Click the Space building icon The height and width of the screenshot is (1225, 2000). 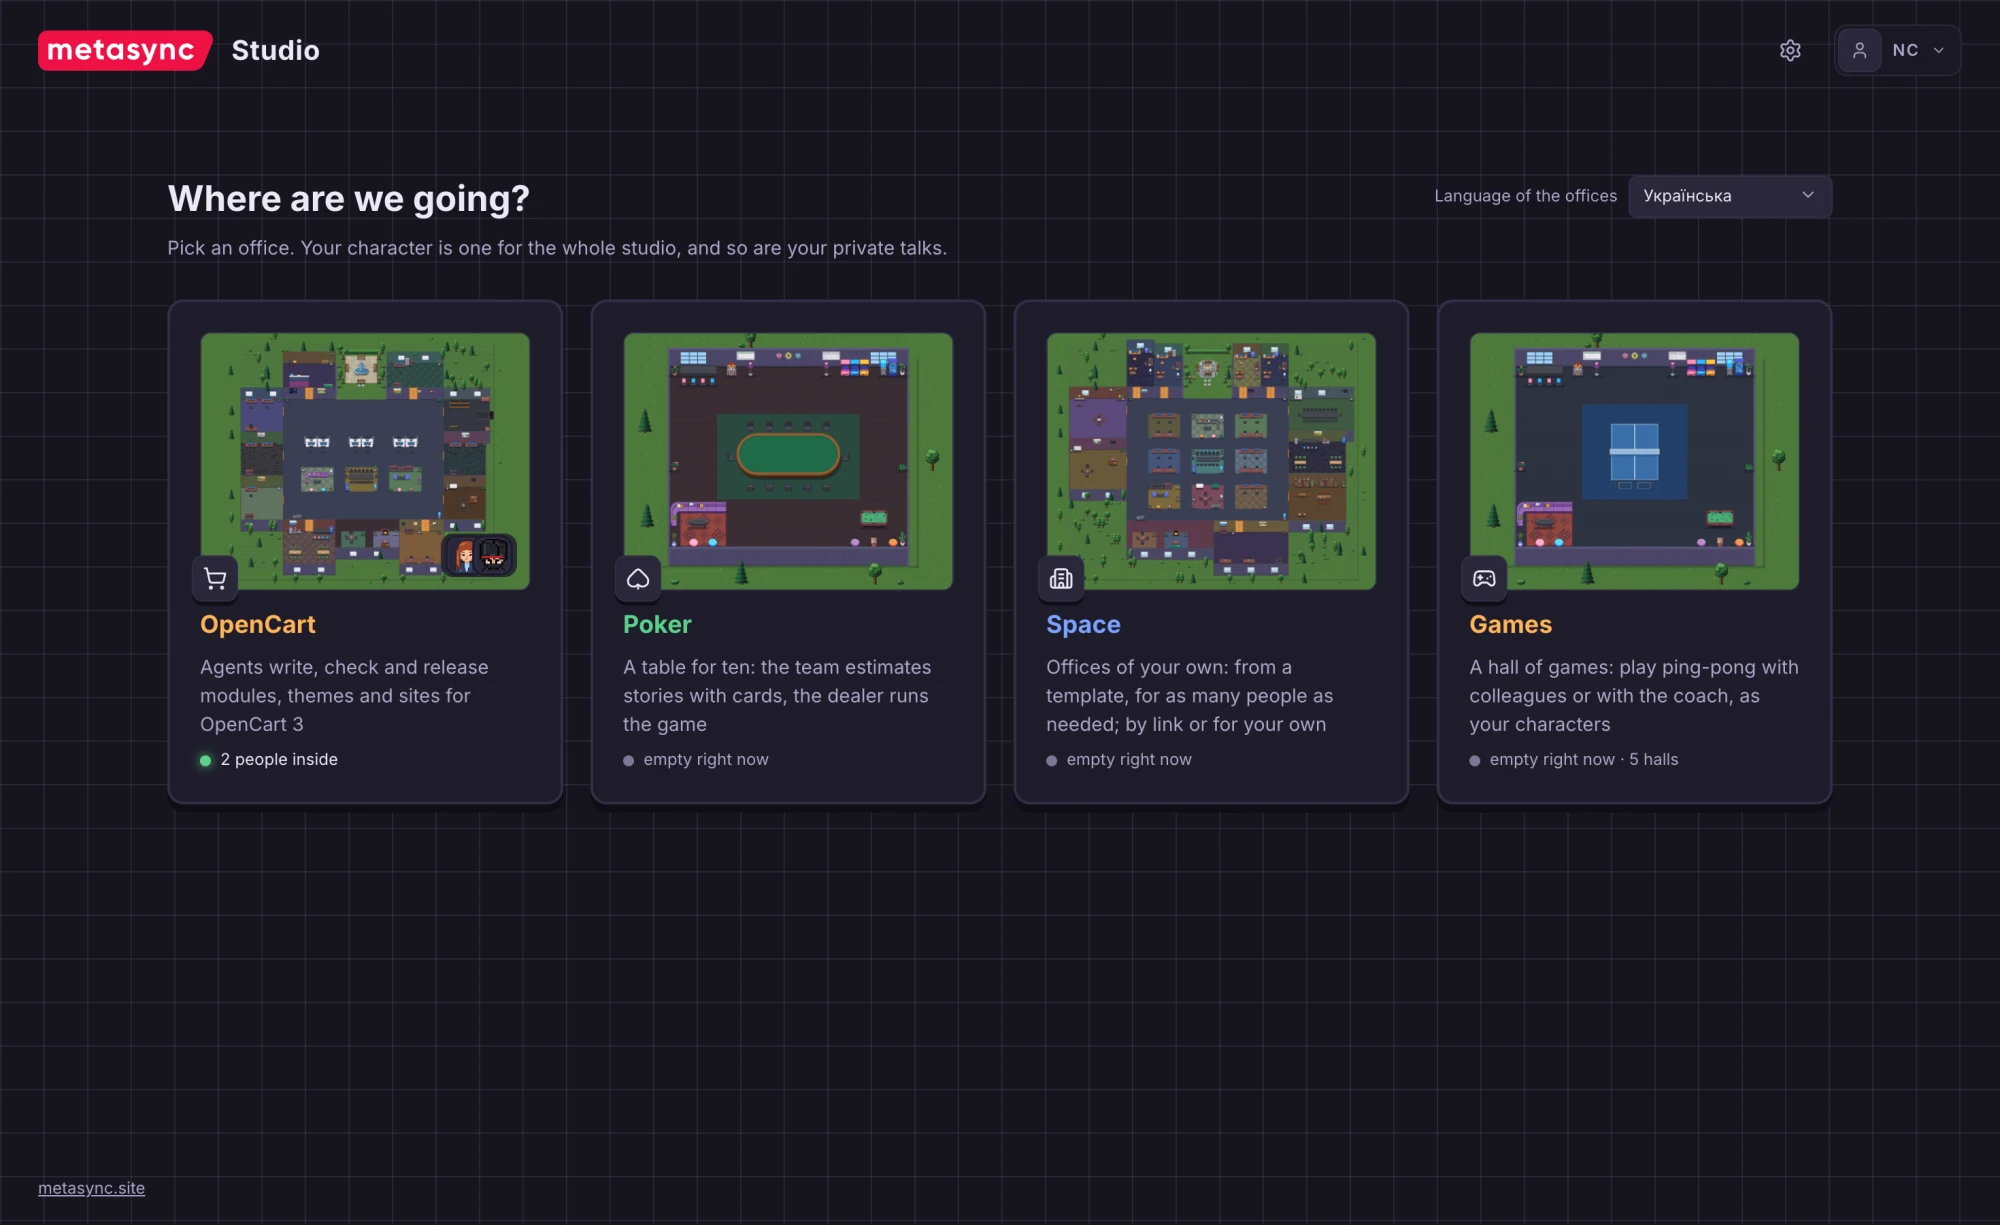coord(1061,578)
